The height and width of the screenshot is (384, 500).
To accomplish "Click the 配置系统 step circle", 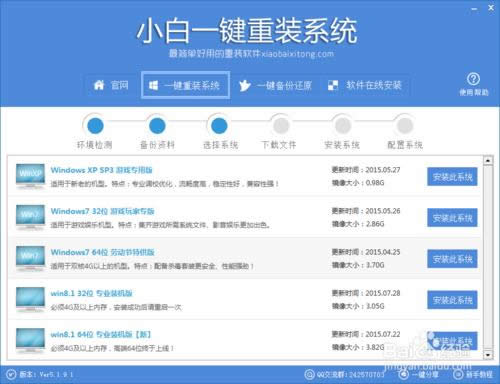I will [x=405, y=126].
